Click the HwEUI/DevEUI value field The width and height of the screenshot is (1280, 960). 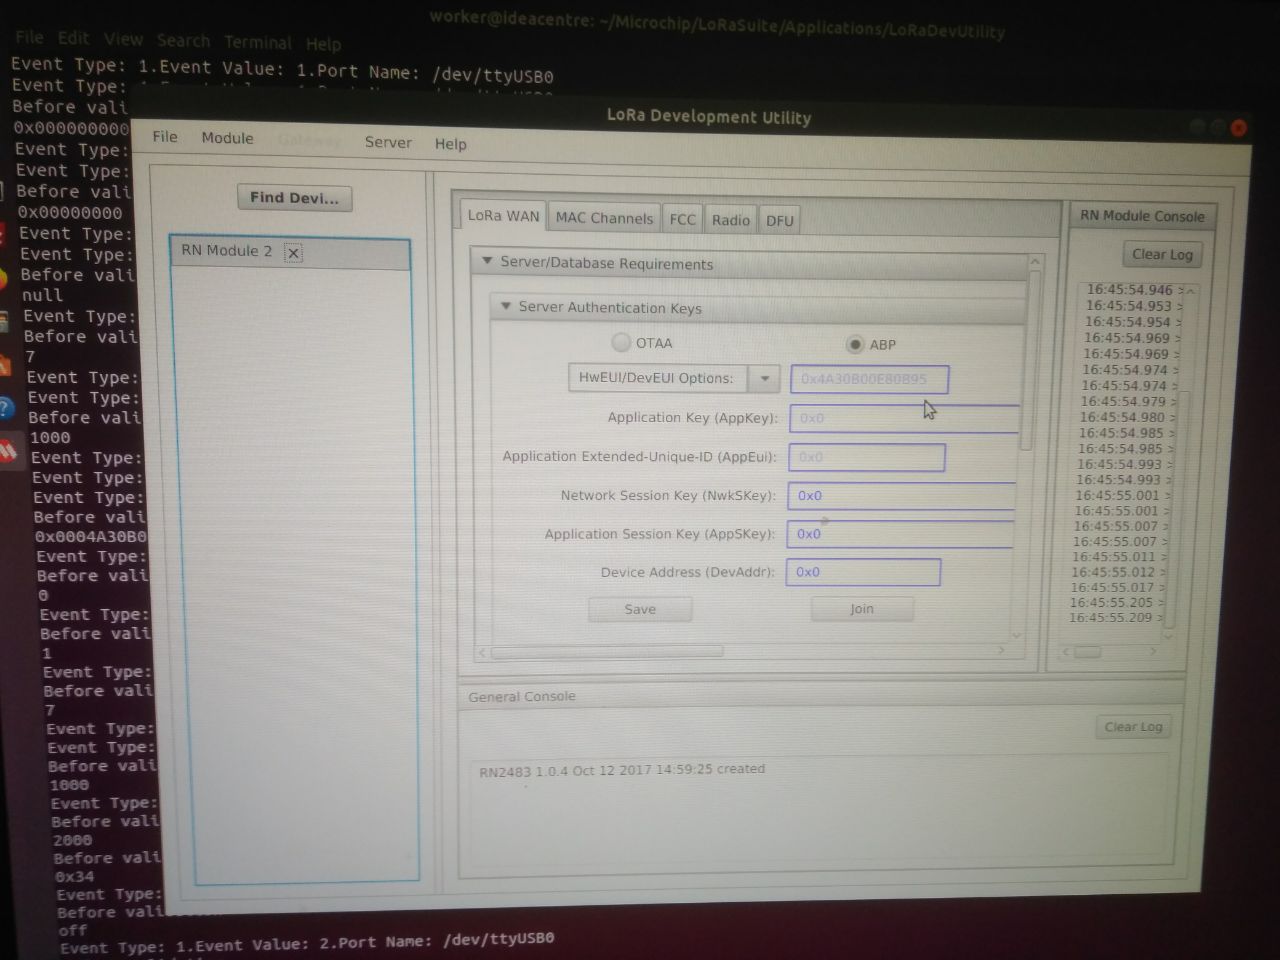point(869,379)
